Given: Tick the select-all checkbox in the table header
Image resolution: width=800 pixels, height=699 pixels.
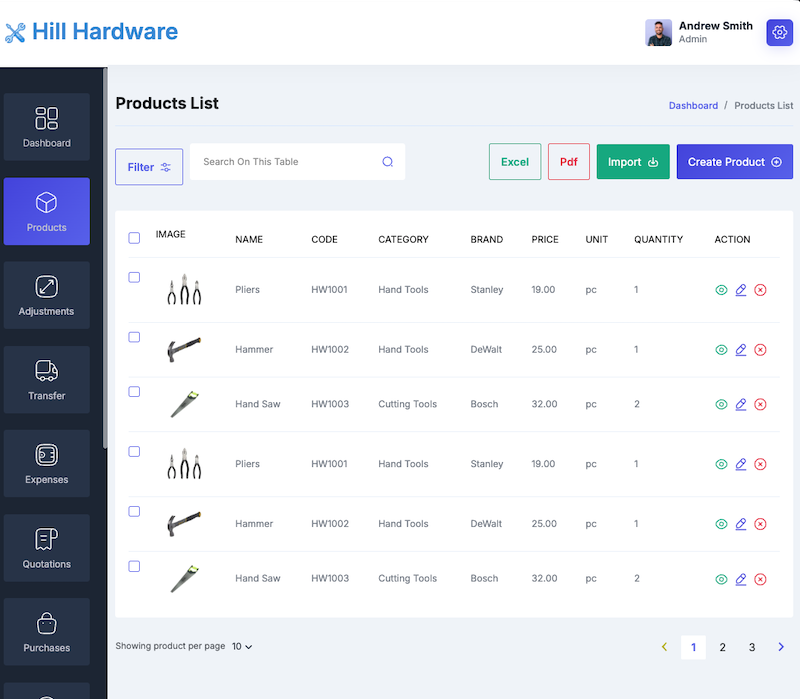Looking at the screenshot, I should [x=134, y=238].
